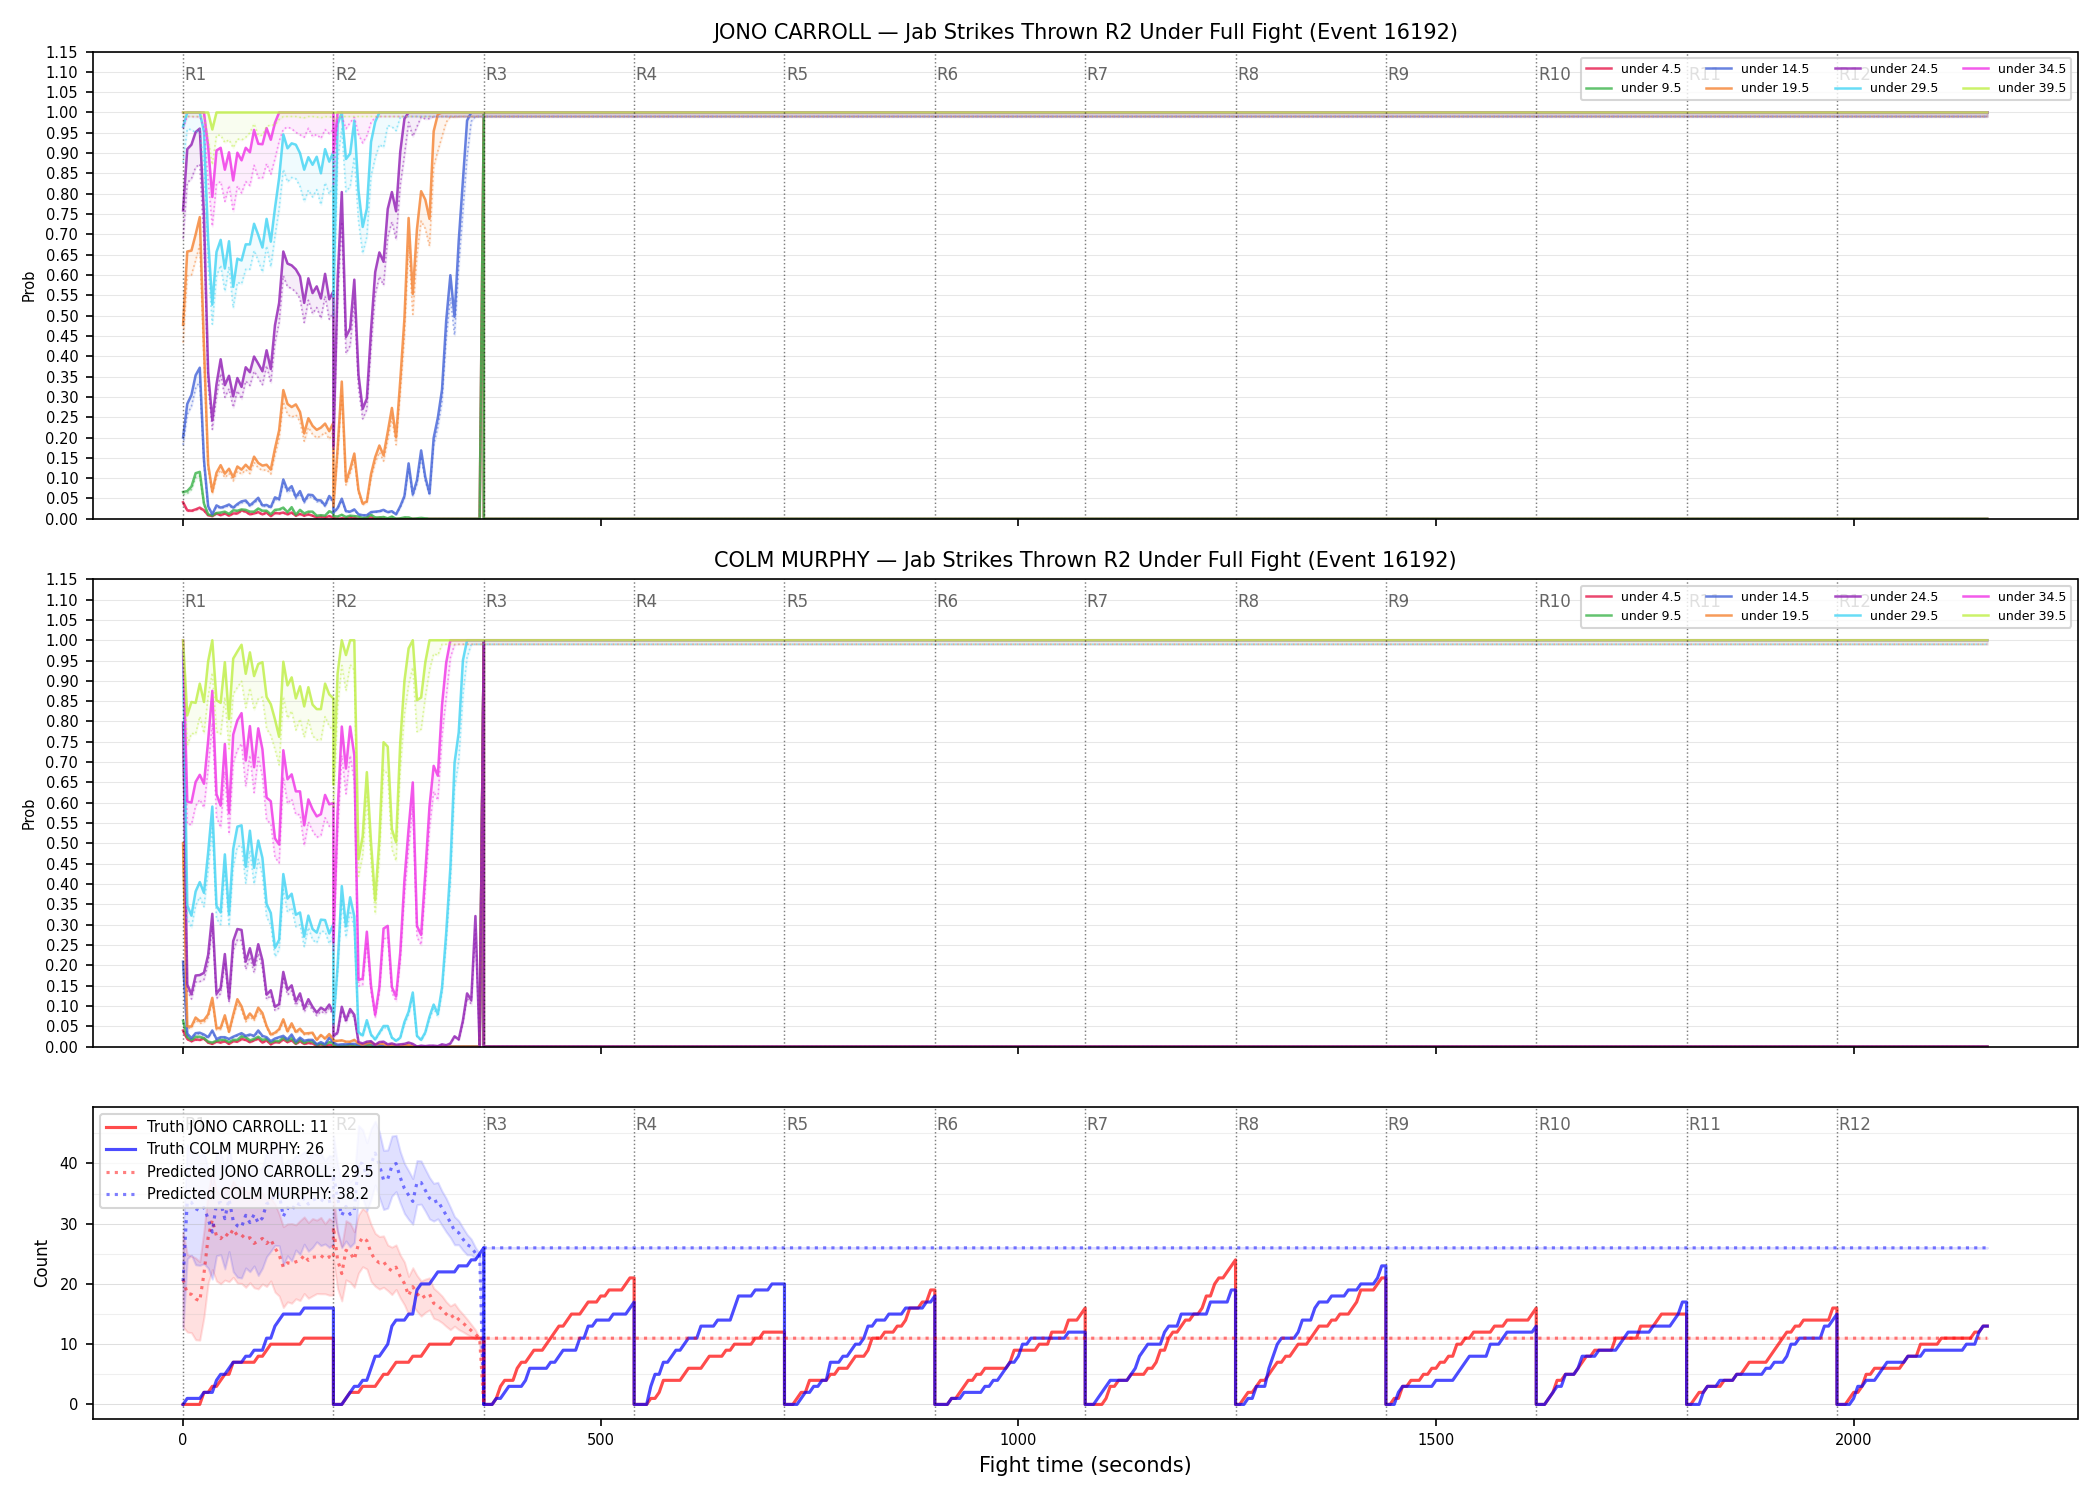Click R3 round marker in top chart
Viewport: 2100px width, 1500px height.
coord(496,74)
